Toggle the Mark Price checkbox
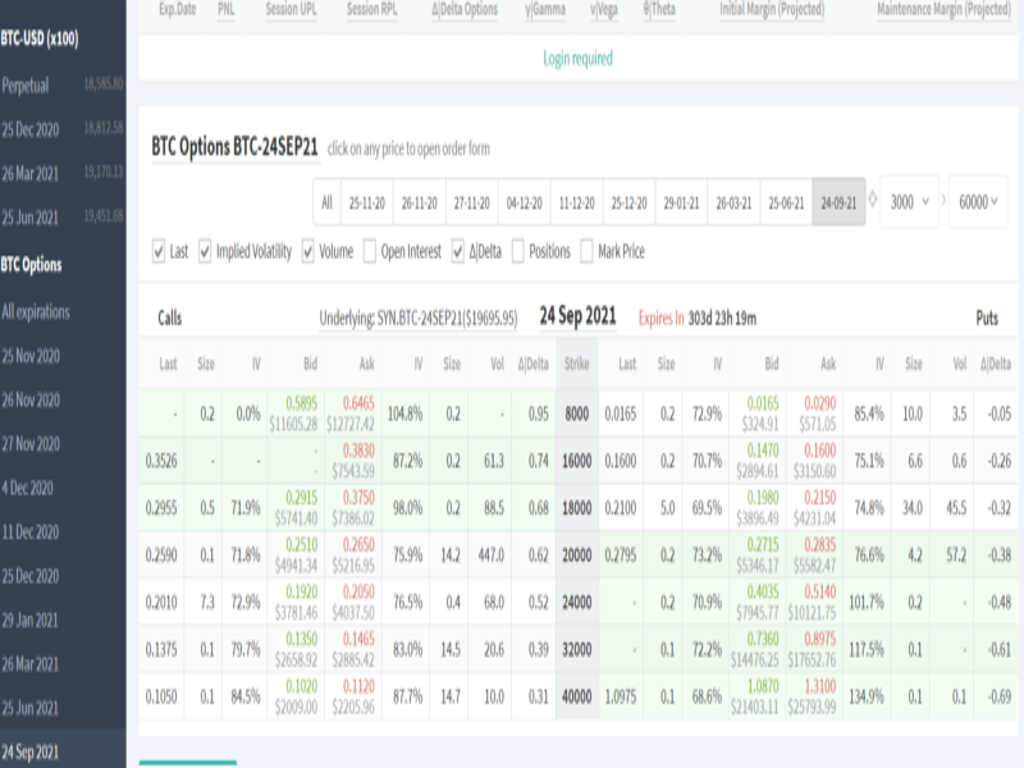 (x=587, y=252)
